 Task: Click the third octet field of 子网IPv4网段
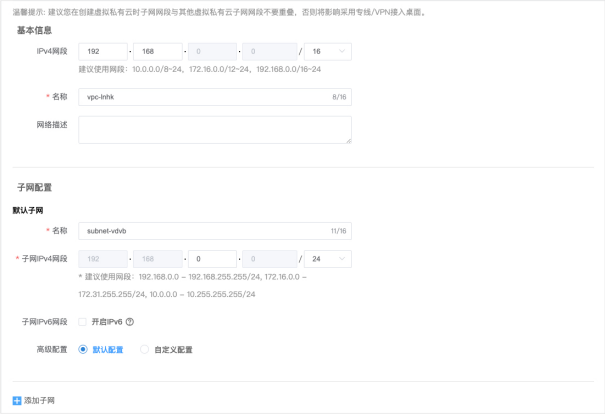212,258
